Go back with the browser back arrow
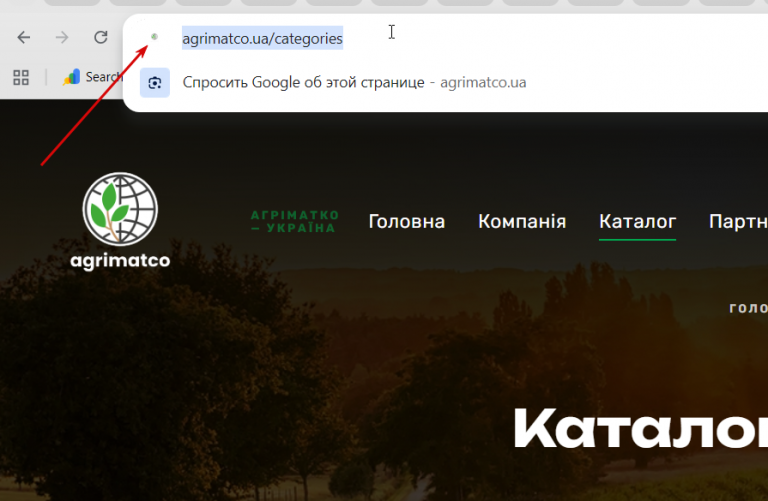The width and height of the screenshot is (768, 501). click(24, 37)
